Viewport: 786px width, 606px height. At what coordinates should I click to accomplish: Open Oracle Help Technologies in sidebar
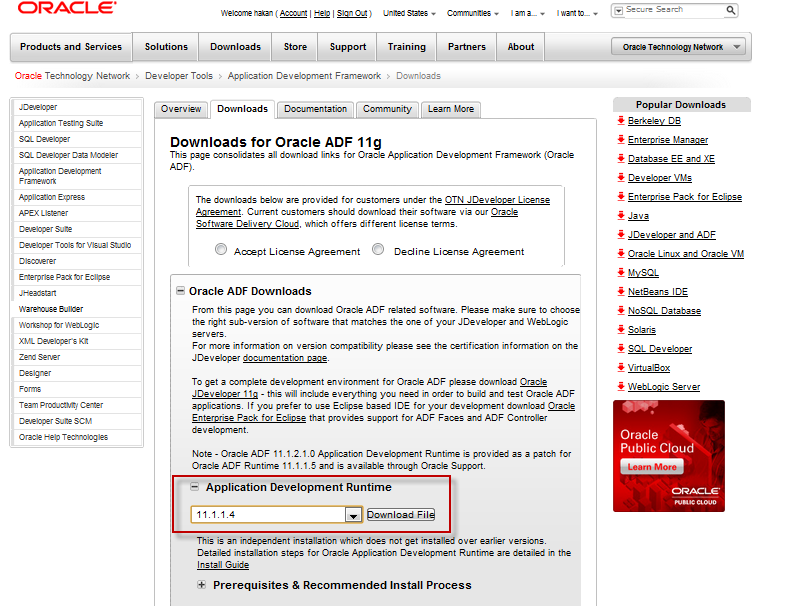[x=64, y=437]
